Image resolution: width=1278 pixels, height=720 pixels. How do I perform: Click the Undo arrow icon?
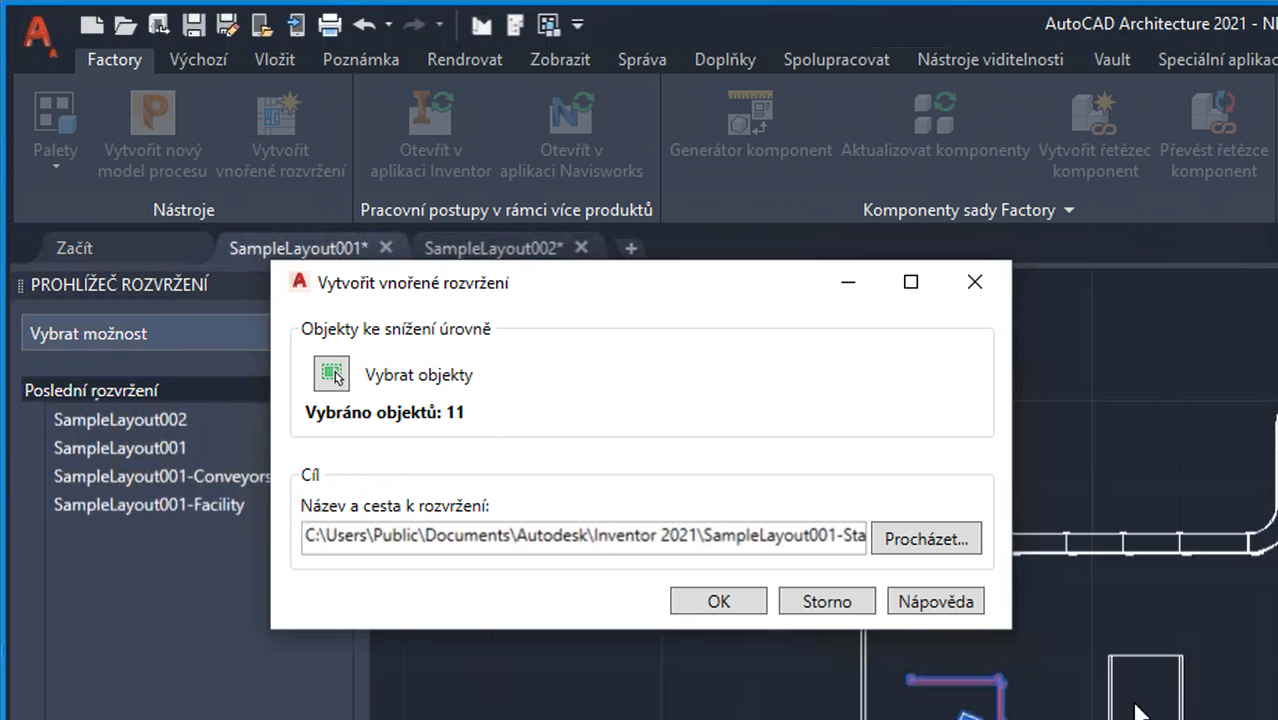tap(365, 25)
